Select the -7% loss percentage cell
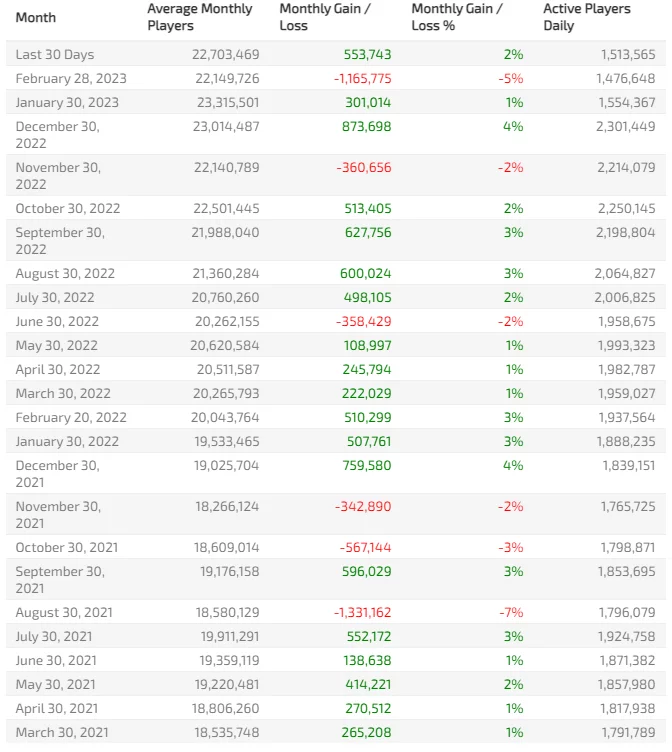This screenshot has height=752, width=672. pos(513,613)
